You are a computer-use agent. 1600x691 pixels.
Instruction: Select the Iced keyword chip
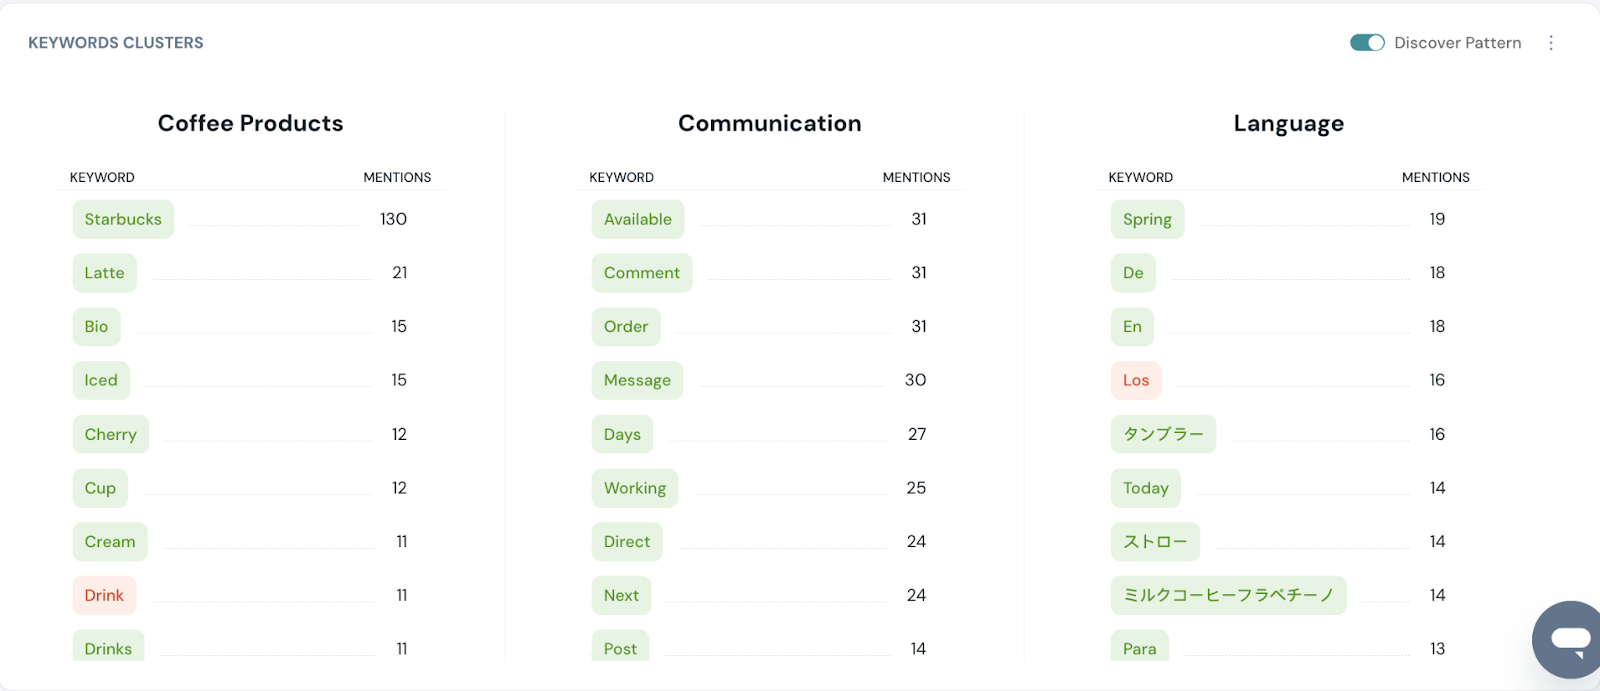101,380
